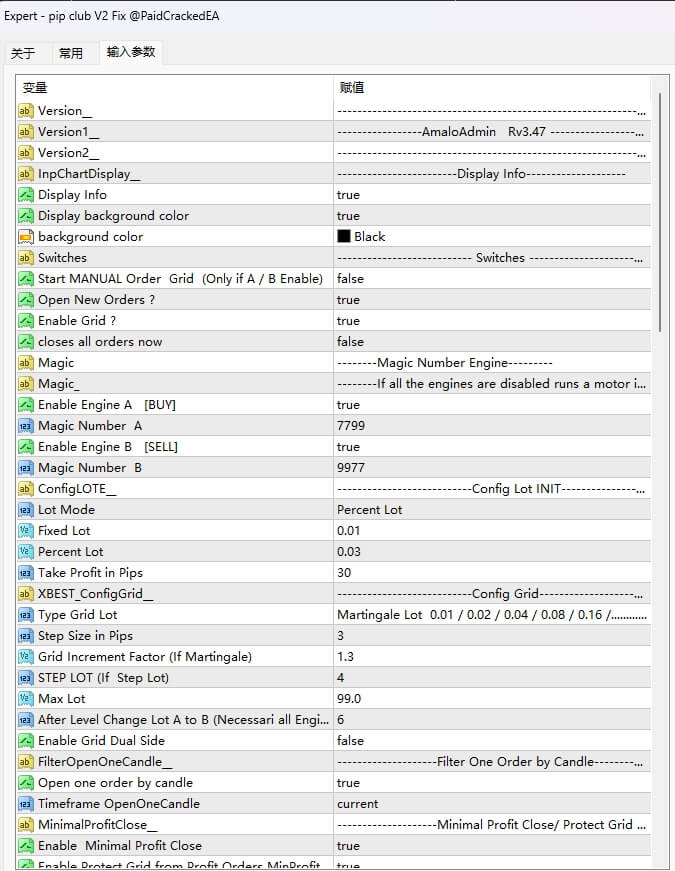Click the boolean icon beside Enable Engine A [BUY]
675x871 pixels.
click(x=26, y=405)
